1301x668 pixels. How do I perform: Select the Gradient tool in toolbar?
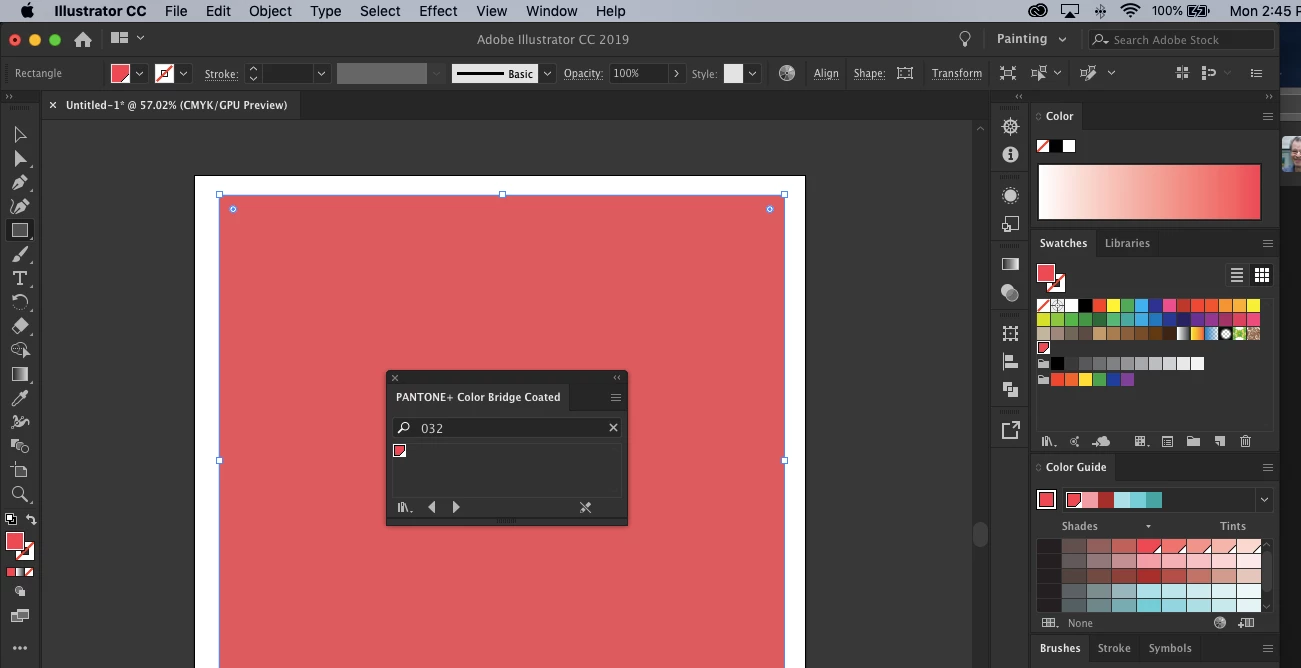click(19, 374)
